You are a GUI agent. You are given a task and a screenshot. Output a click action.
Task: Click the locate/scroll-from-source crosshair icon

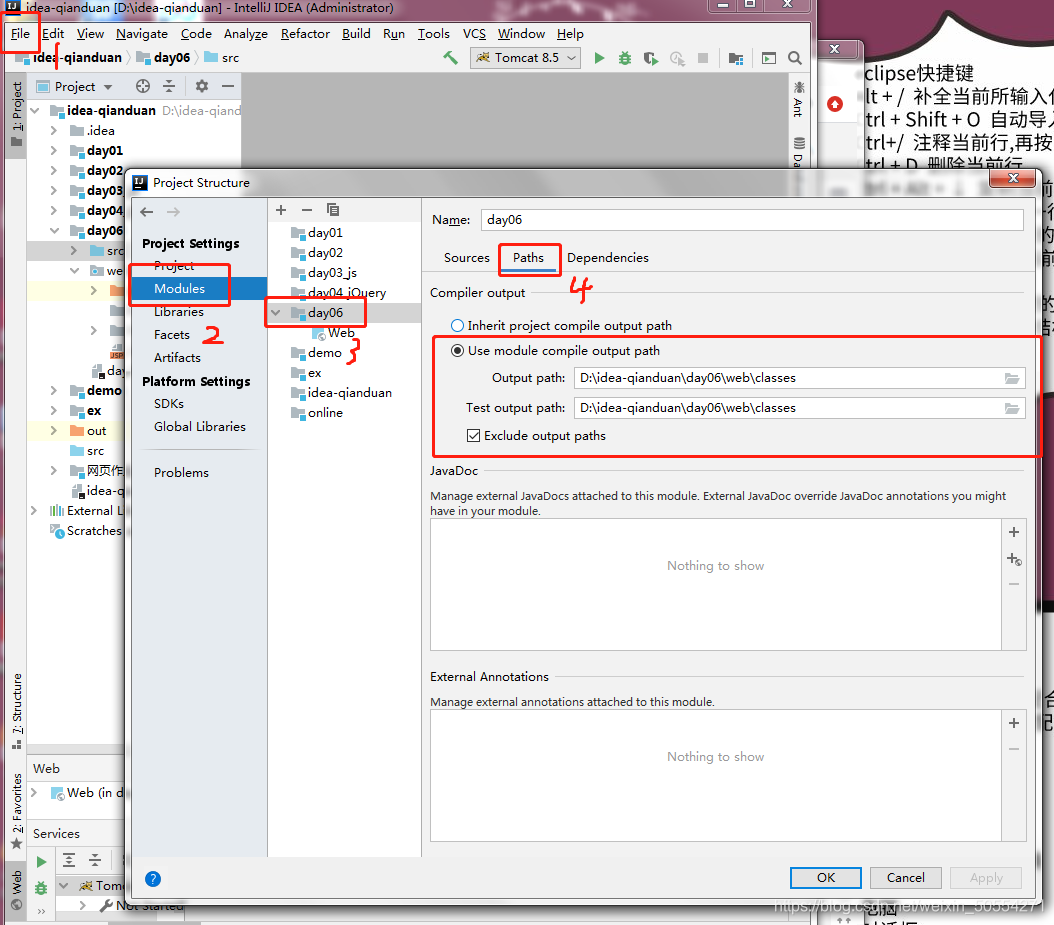point(143,86)
